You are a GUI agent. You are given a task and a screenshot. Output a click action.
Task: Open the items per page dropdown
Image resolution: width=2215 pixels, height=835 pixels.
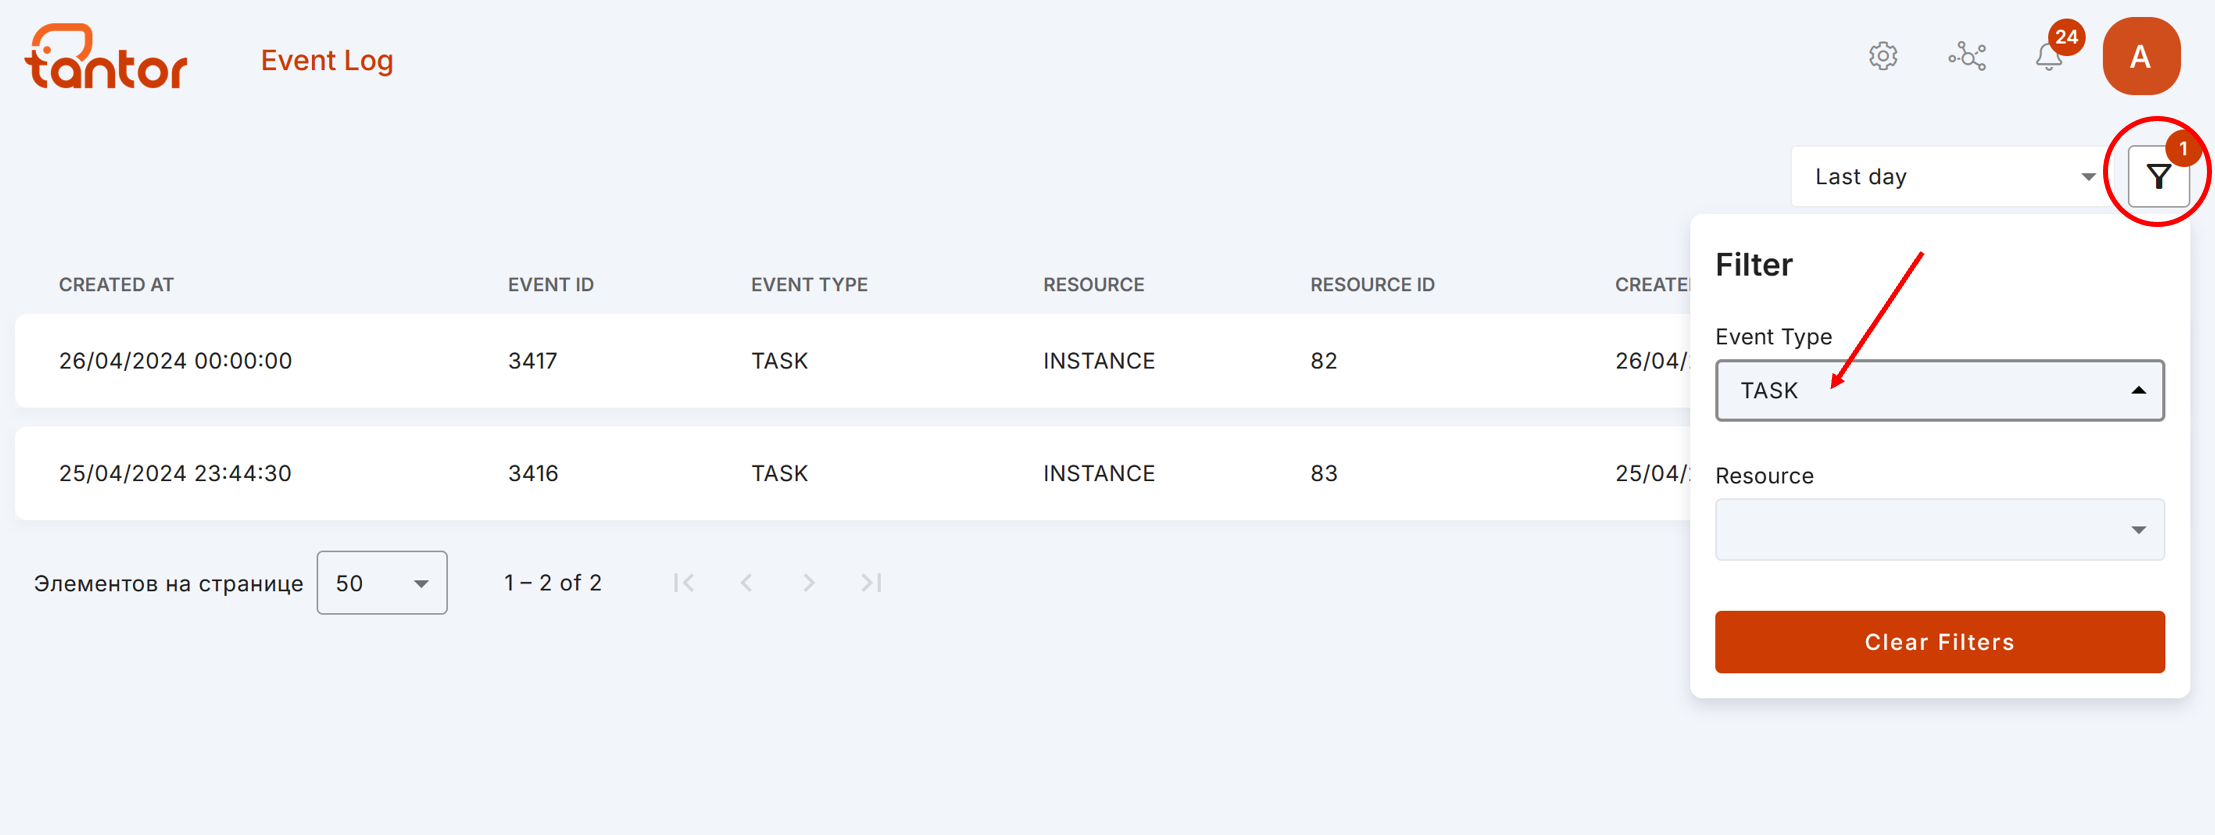(382, 583)
